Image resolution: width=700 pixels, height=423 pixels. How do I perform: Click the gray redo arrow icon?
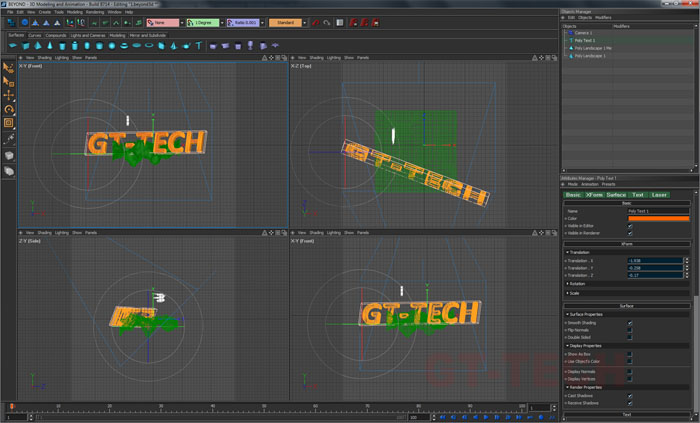coord(326,22)
